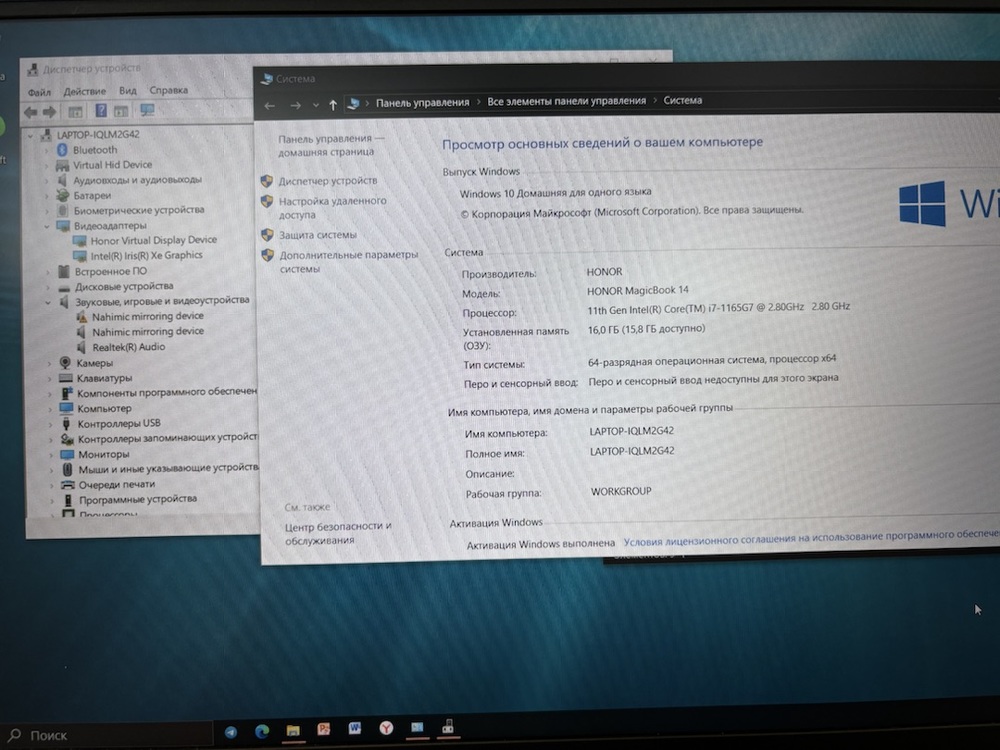This screenshot has width=1000, height=750.
Task: Open the Вид menu in Device Manager
Action: point(126,90)
